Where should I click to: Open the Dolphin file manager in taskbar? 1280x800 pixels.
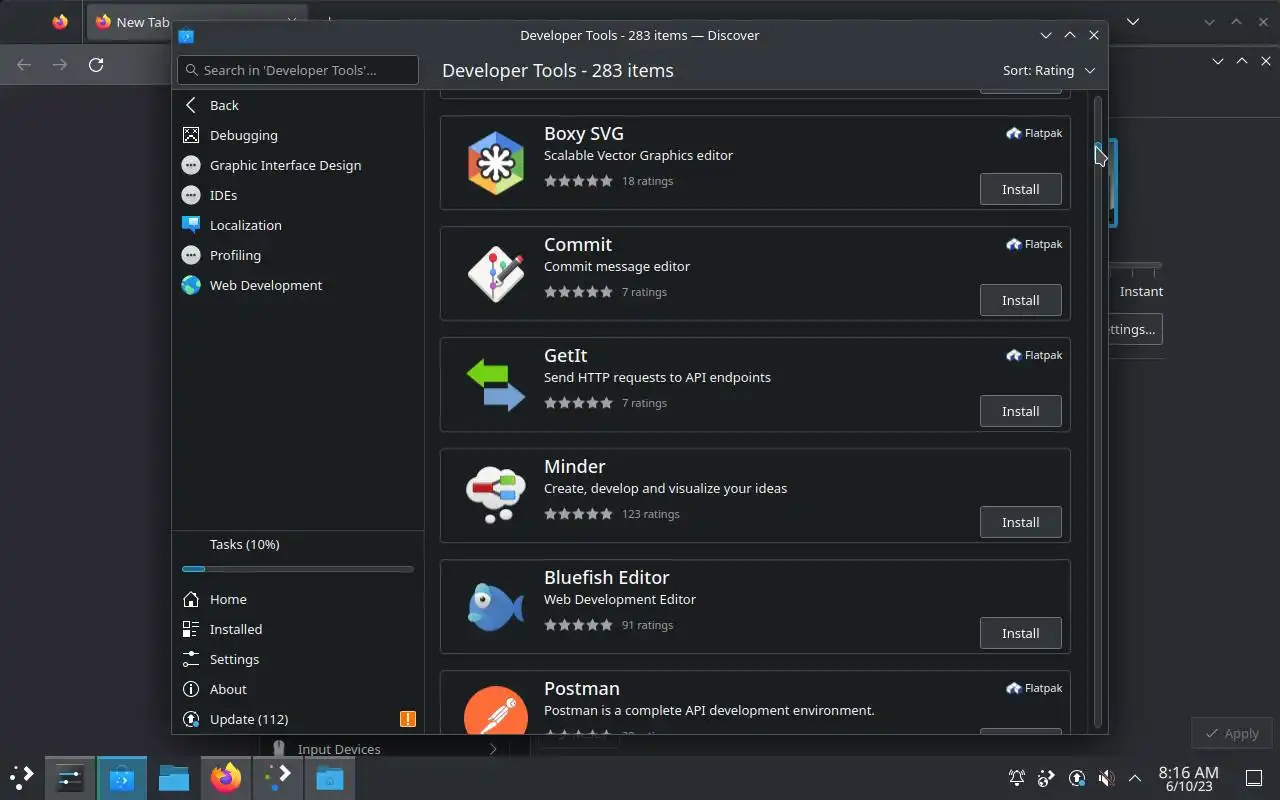tap(174, 777)
